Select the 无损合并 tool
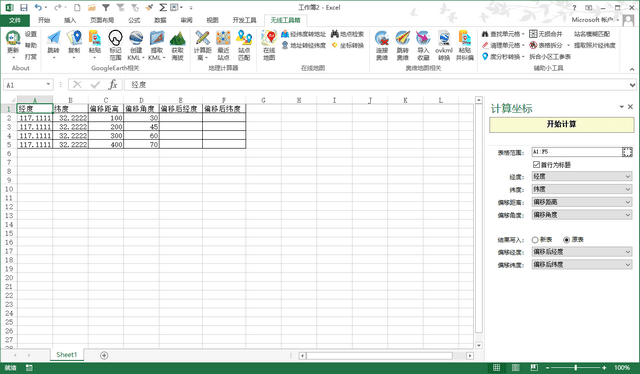Image resolution: width=640 pixels, height=374 pixels. coord(546,34)
